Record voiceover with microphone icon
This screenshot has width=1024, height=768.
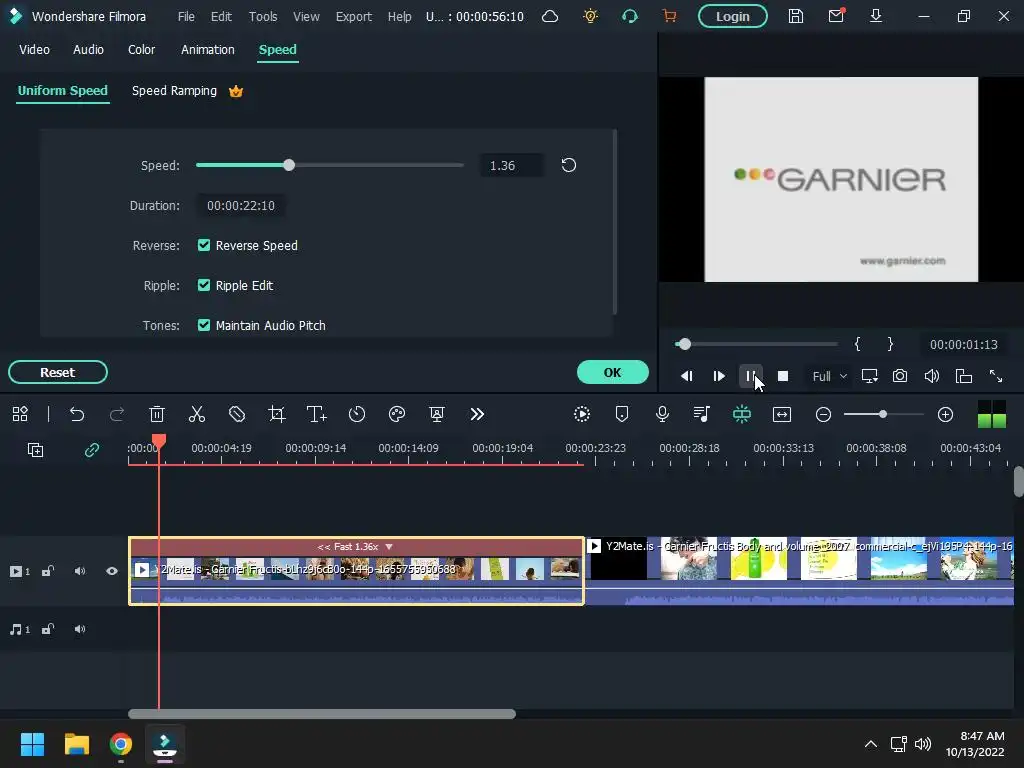tap(662, 414)
